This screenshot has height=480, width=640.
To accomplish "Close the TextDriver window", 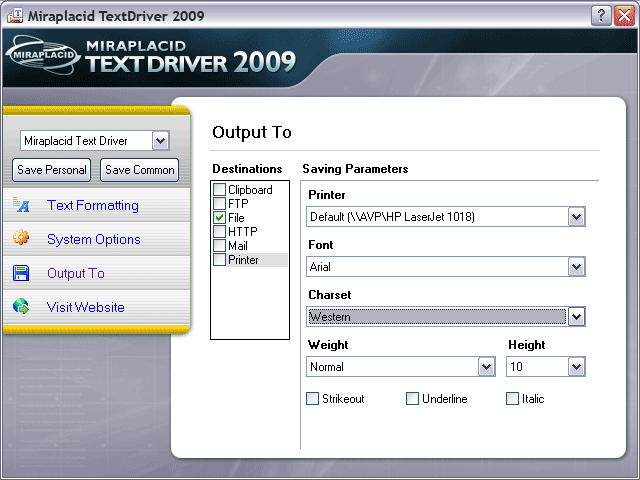I will [624, 16].
